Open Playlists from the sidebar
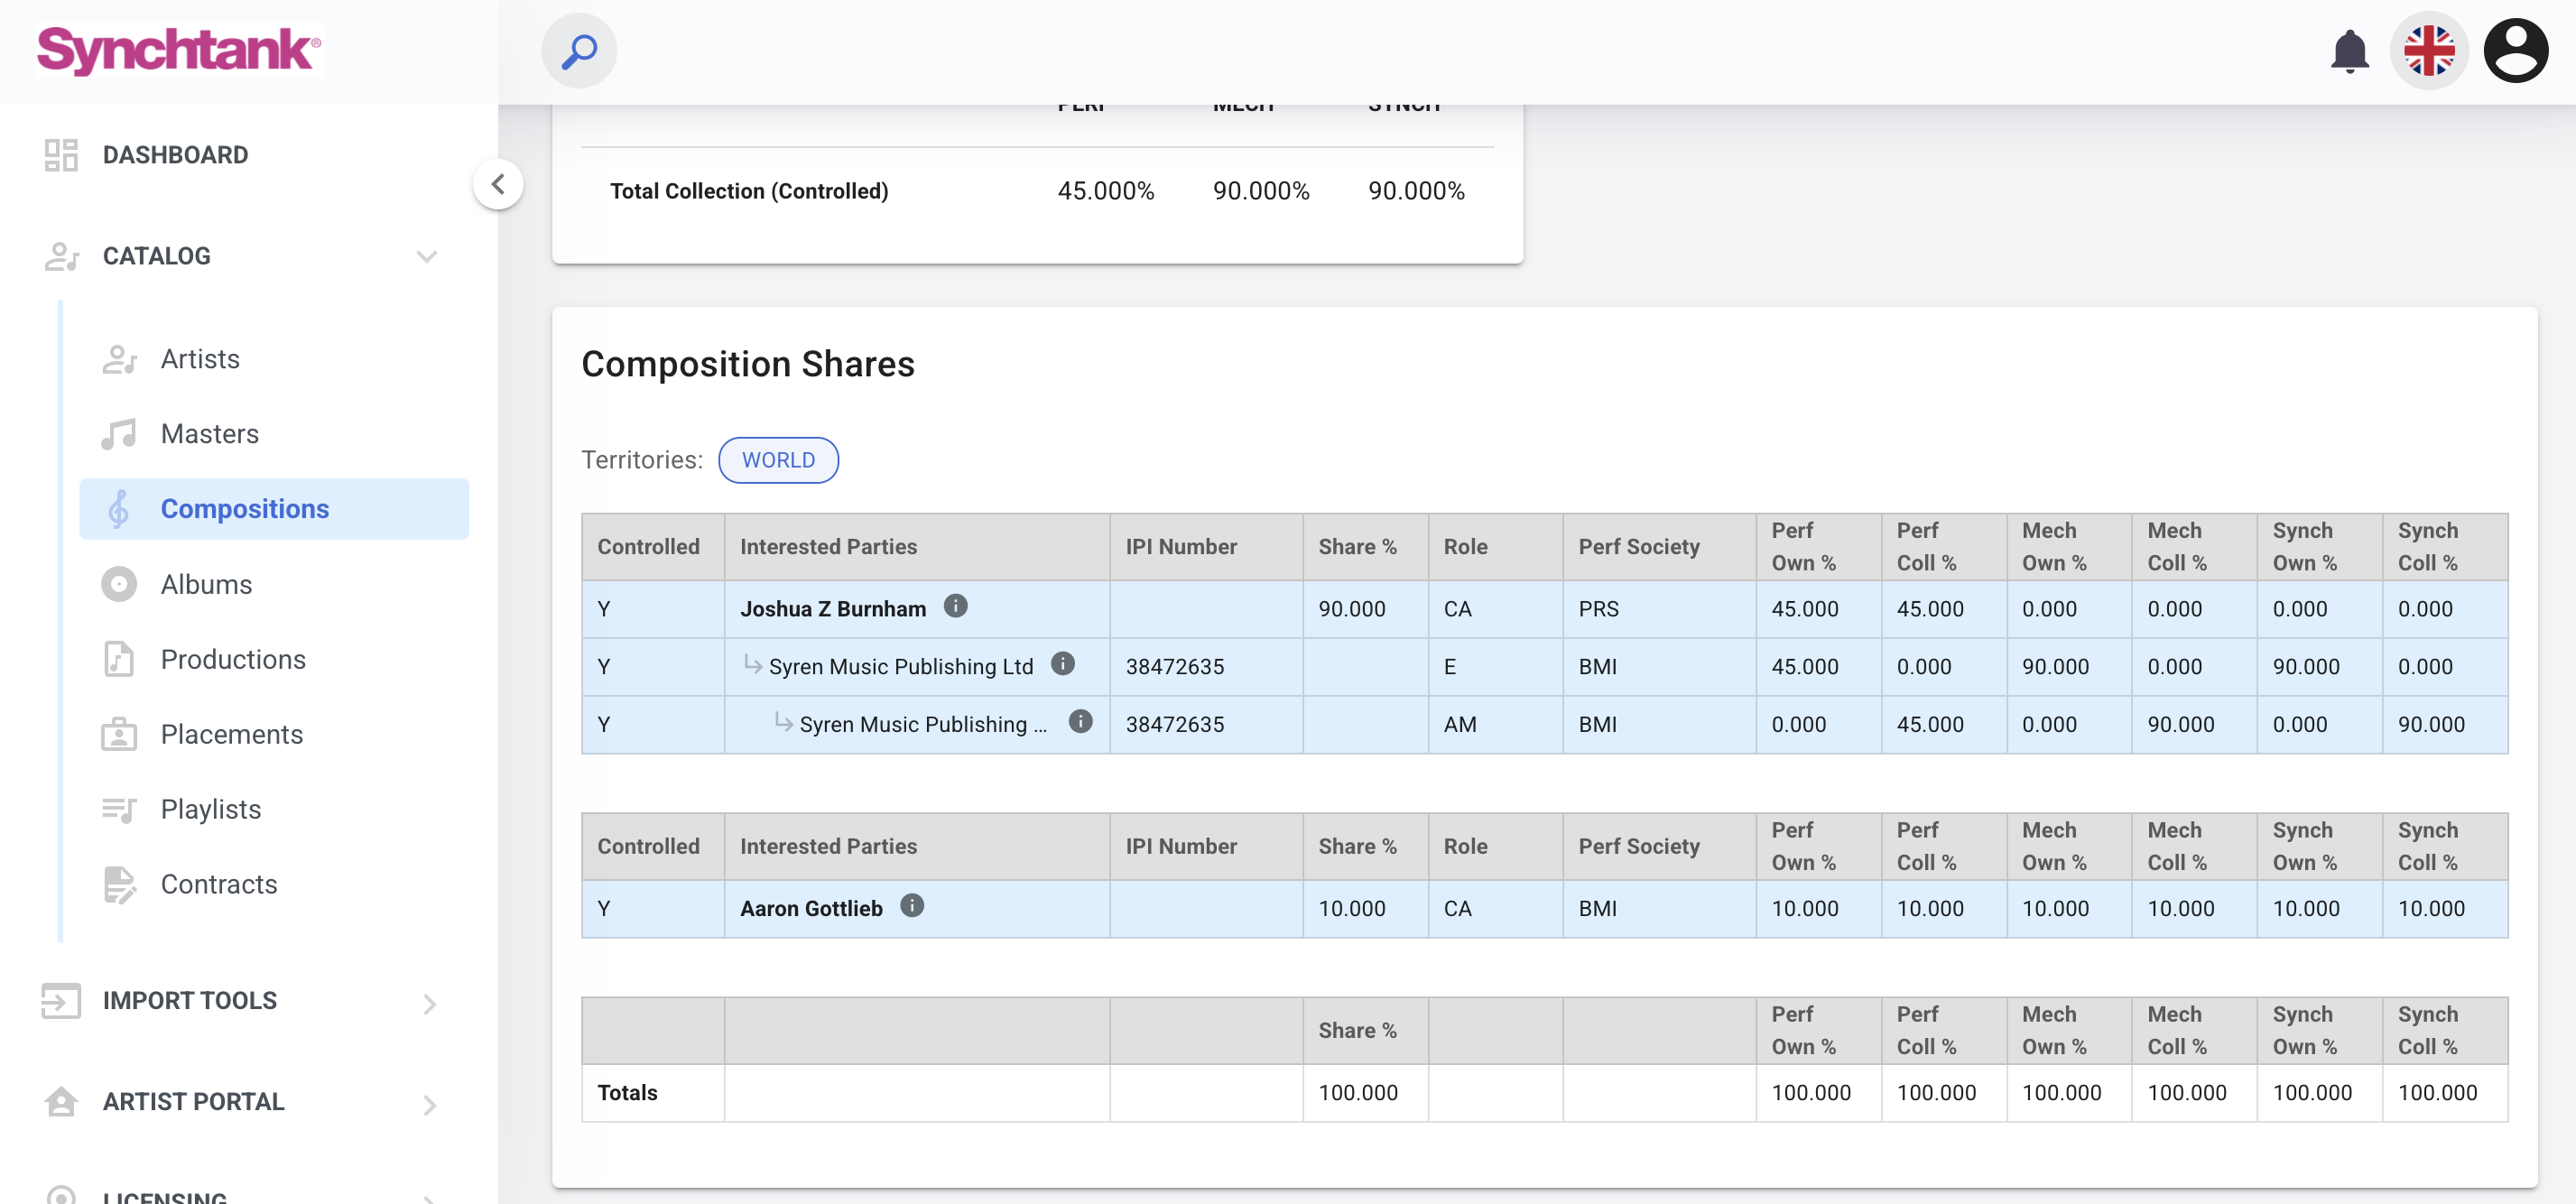Image resolution: width=2576 pixels, height=1204 pixels. pos(210,809)
